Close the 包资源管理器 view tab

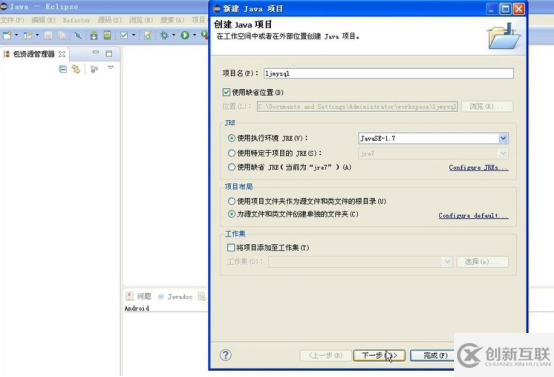pyautogui.click(x=62, y=54)
